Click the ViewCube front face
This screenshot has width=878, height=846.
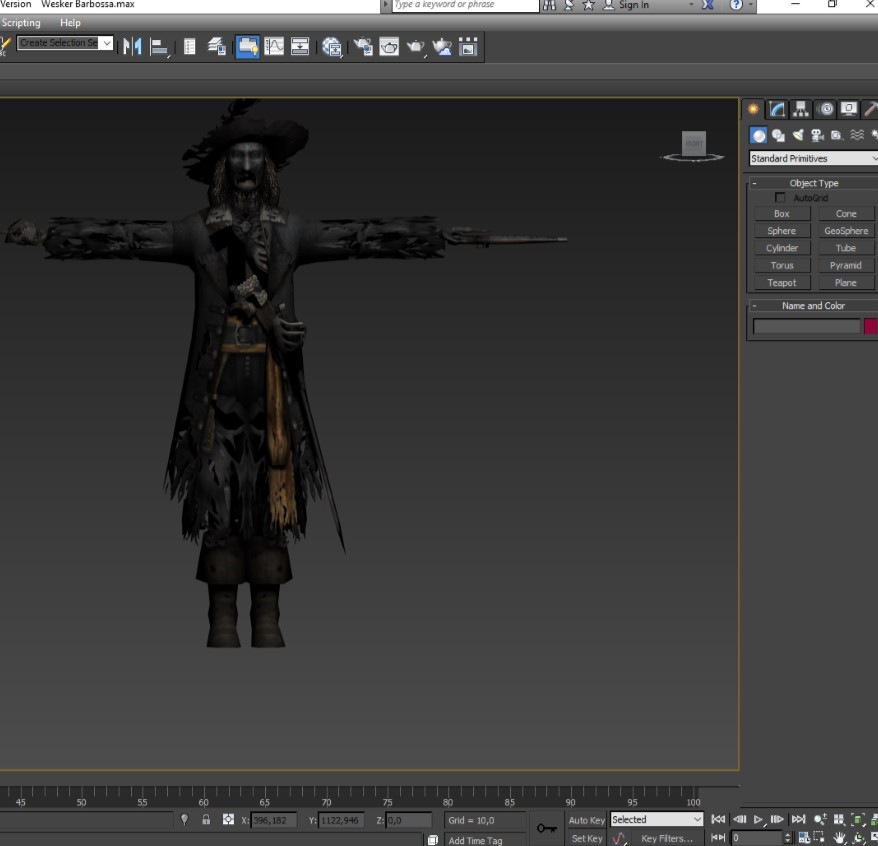[694, 143]
